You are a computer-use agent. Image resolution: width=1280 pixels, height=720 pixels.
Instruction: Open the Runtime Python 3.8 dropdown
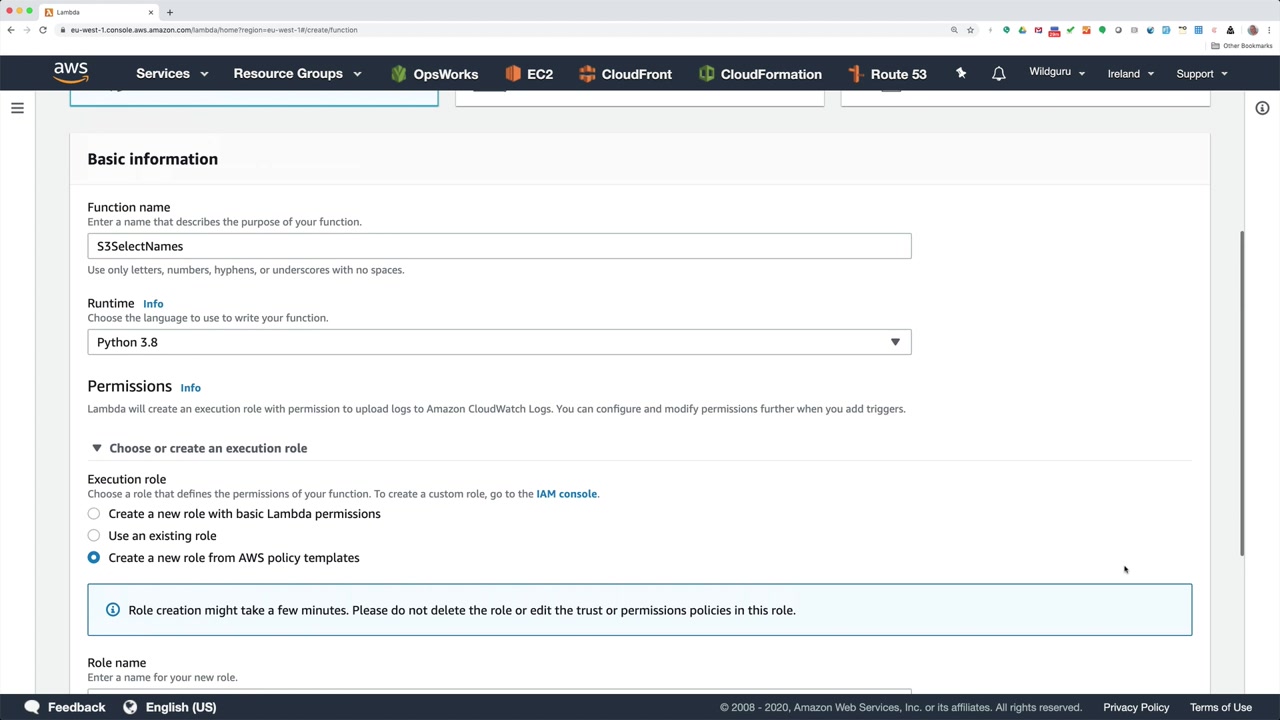pyautogui.click(x=499, y=342)
